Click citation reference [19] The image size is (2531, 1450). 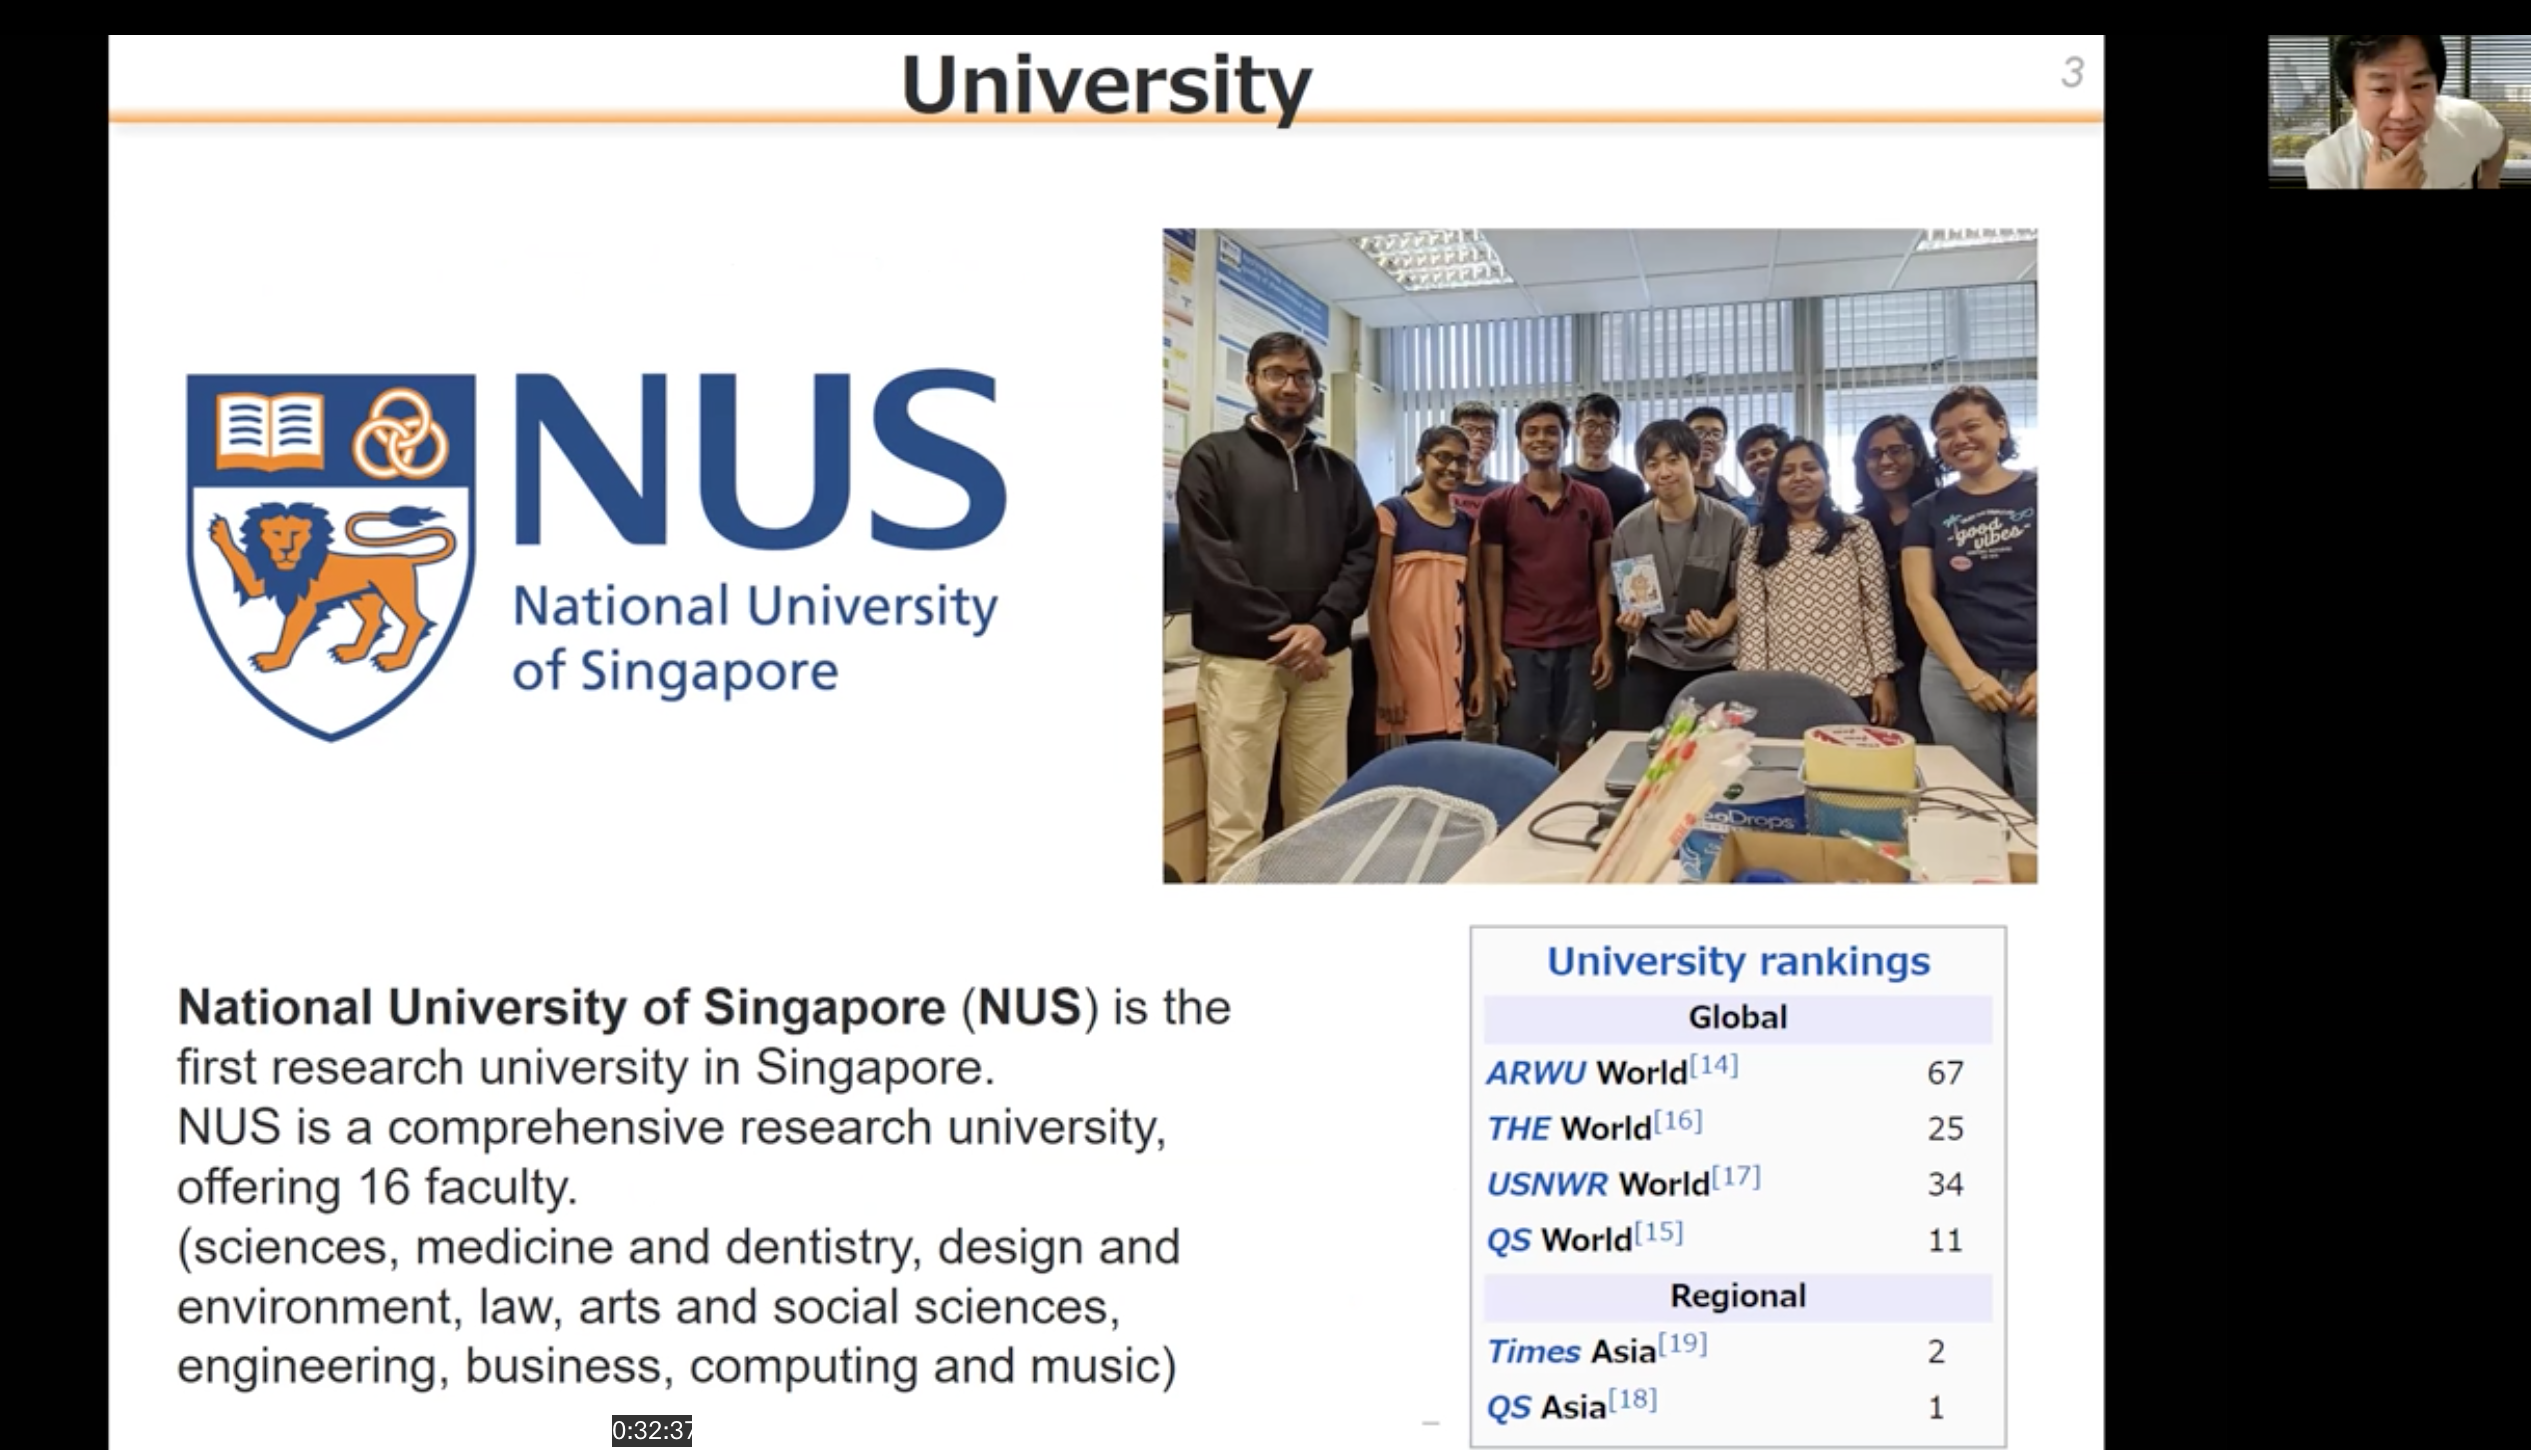click(1682, 1343)
